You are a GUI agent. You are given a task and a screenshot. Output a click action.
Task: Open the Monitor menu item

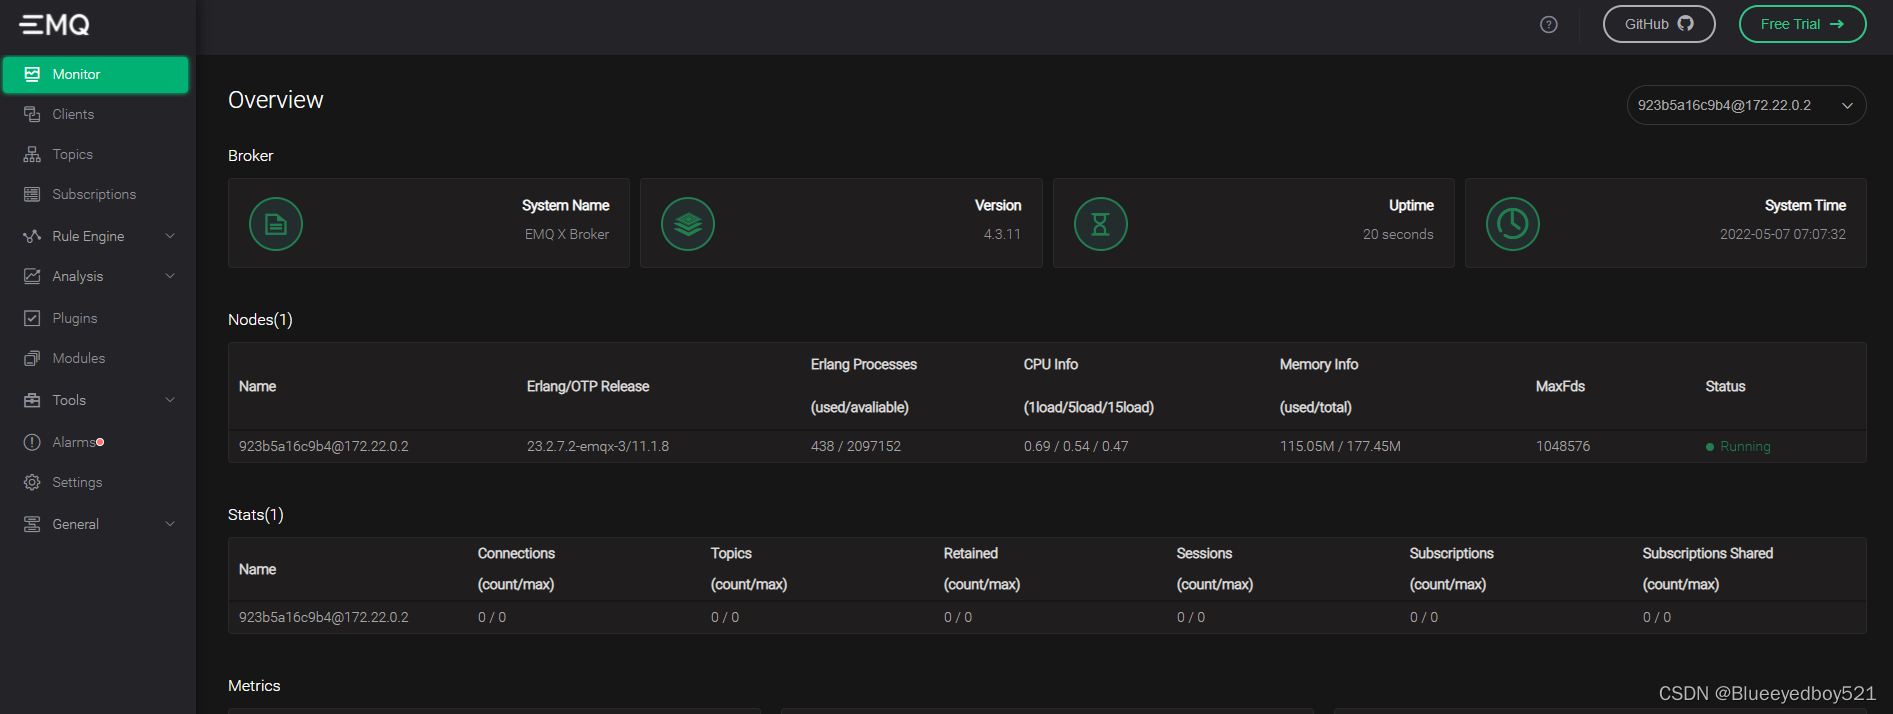(96, 74)
